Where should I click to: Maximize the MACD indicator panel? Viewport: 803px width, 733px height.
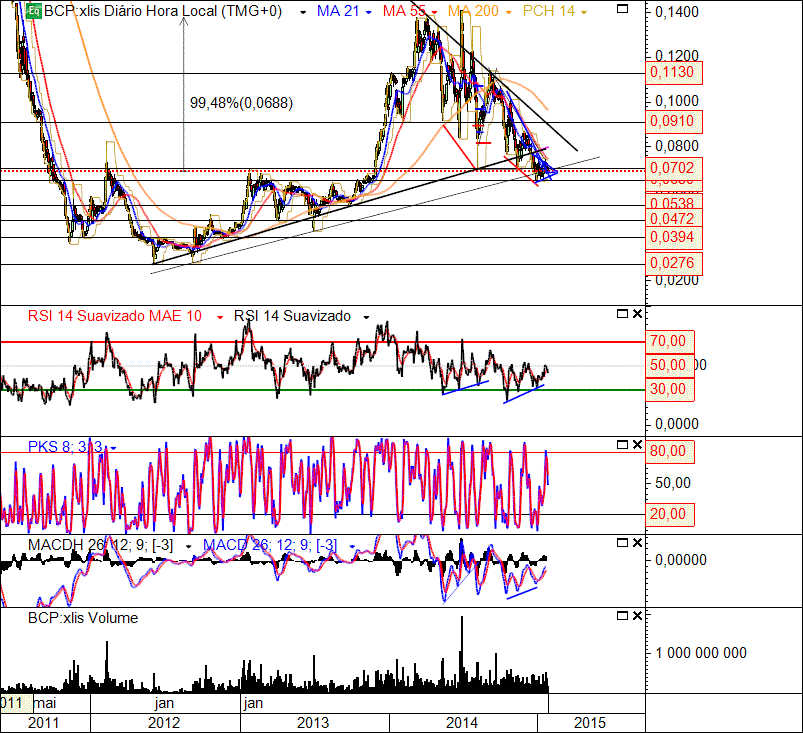click(x=623, y=543)
